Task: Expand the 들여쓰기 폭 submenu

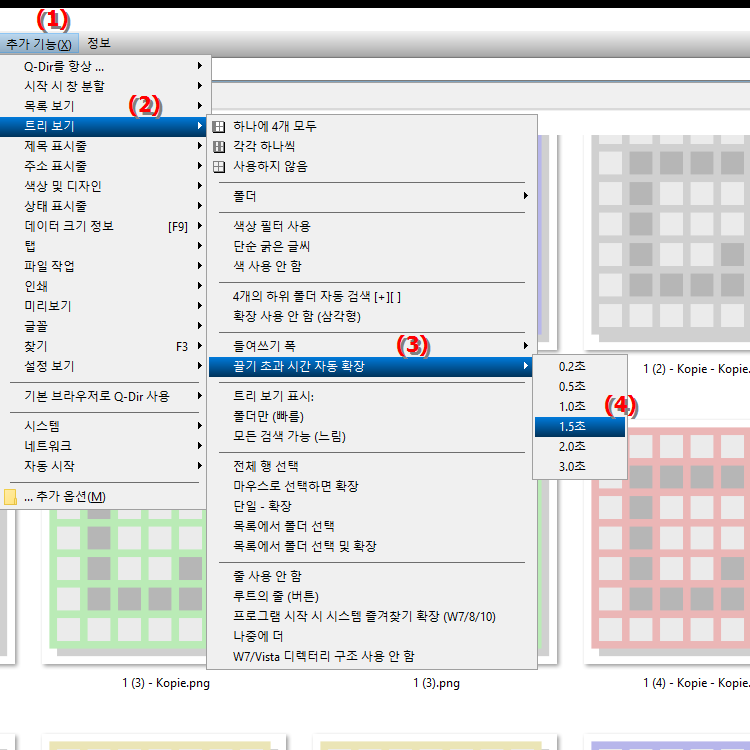Action: 371,346
